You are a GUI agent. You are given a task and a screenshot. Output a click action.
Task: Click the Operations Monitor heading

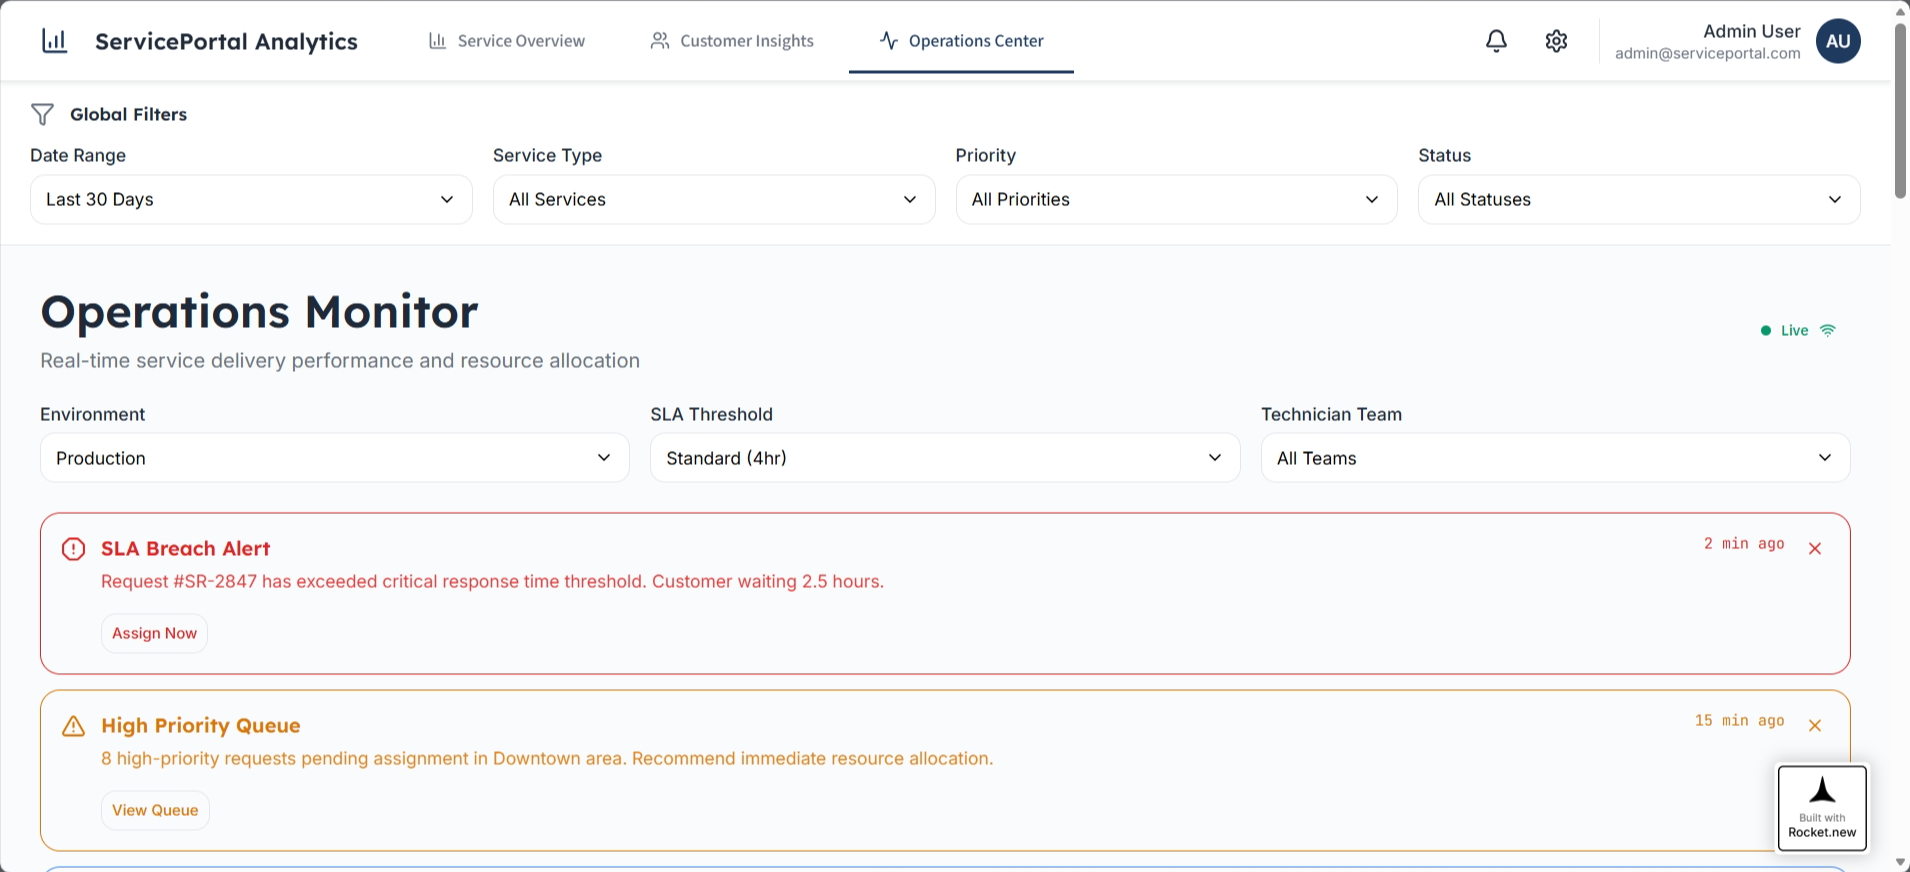pos(259,312)
